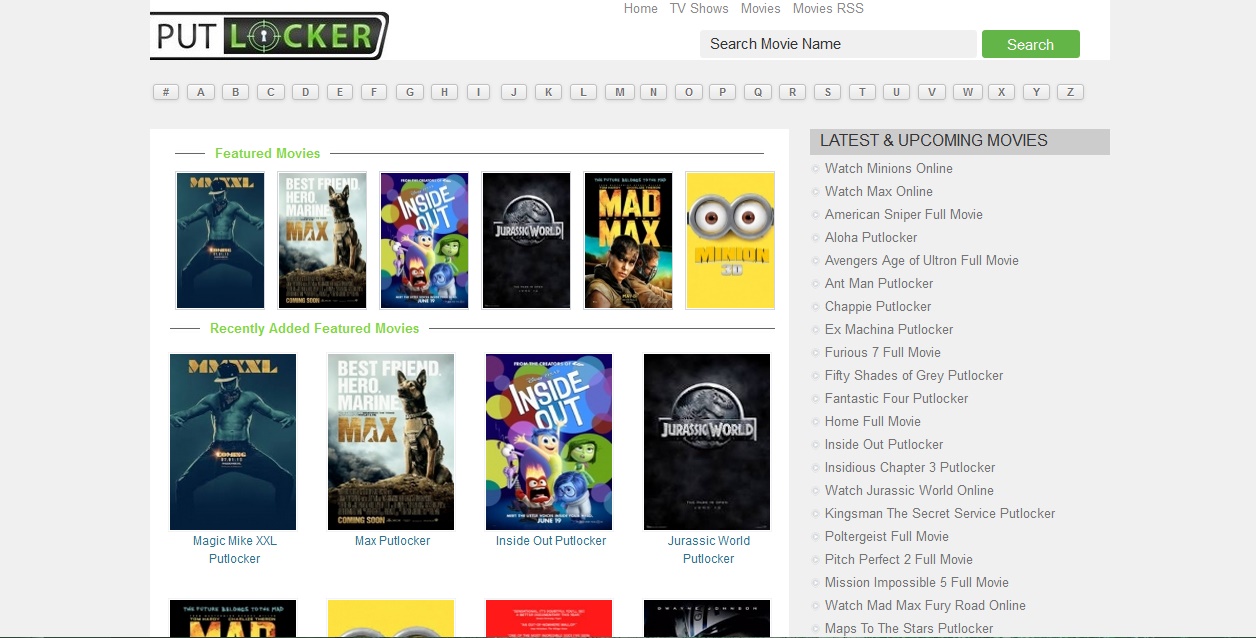Open the Watch Minions Online link
This screenshot has height=638, width=1256.
[x=888, y=169]
